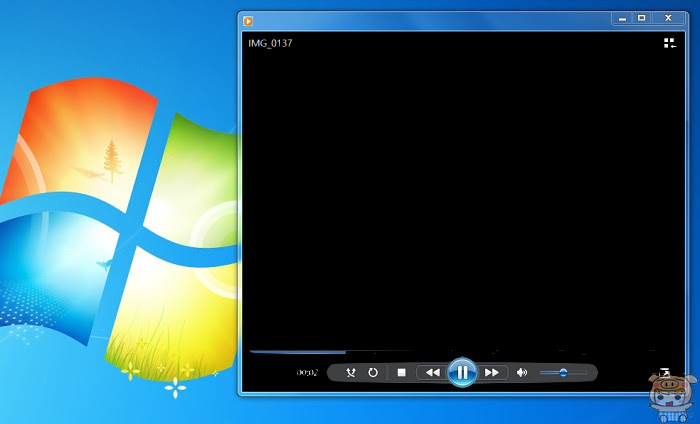
Task: Click the Windows Media Player title icon
Action: pos(248,21)
